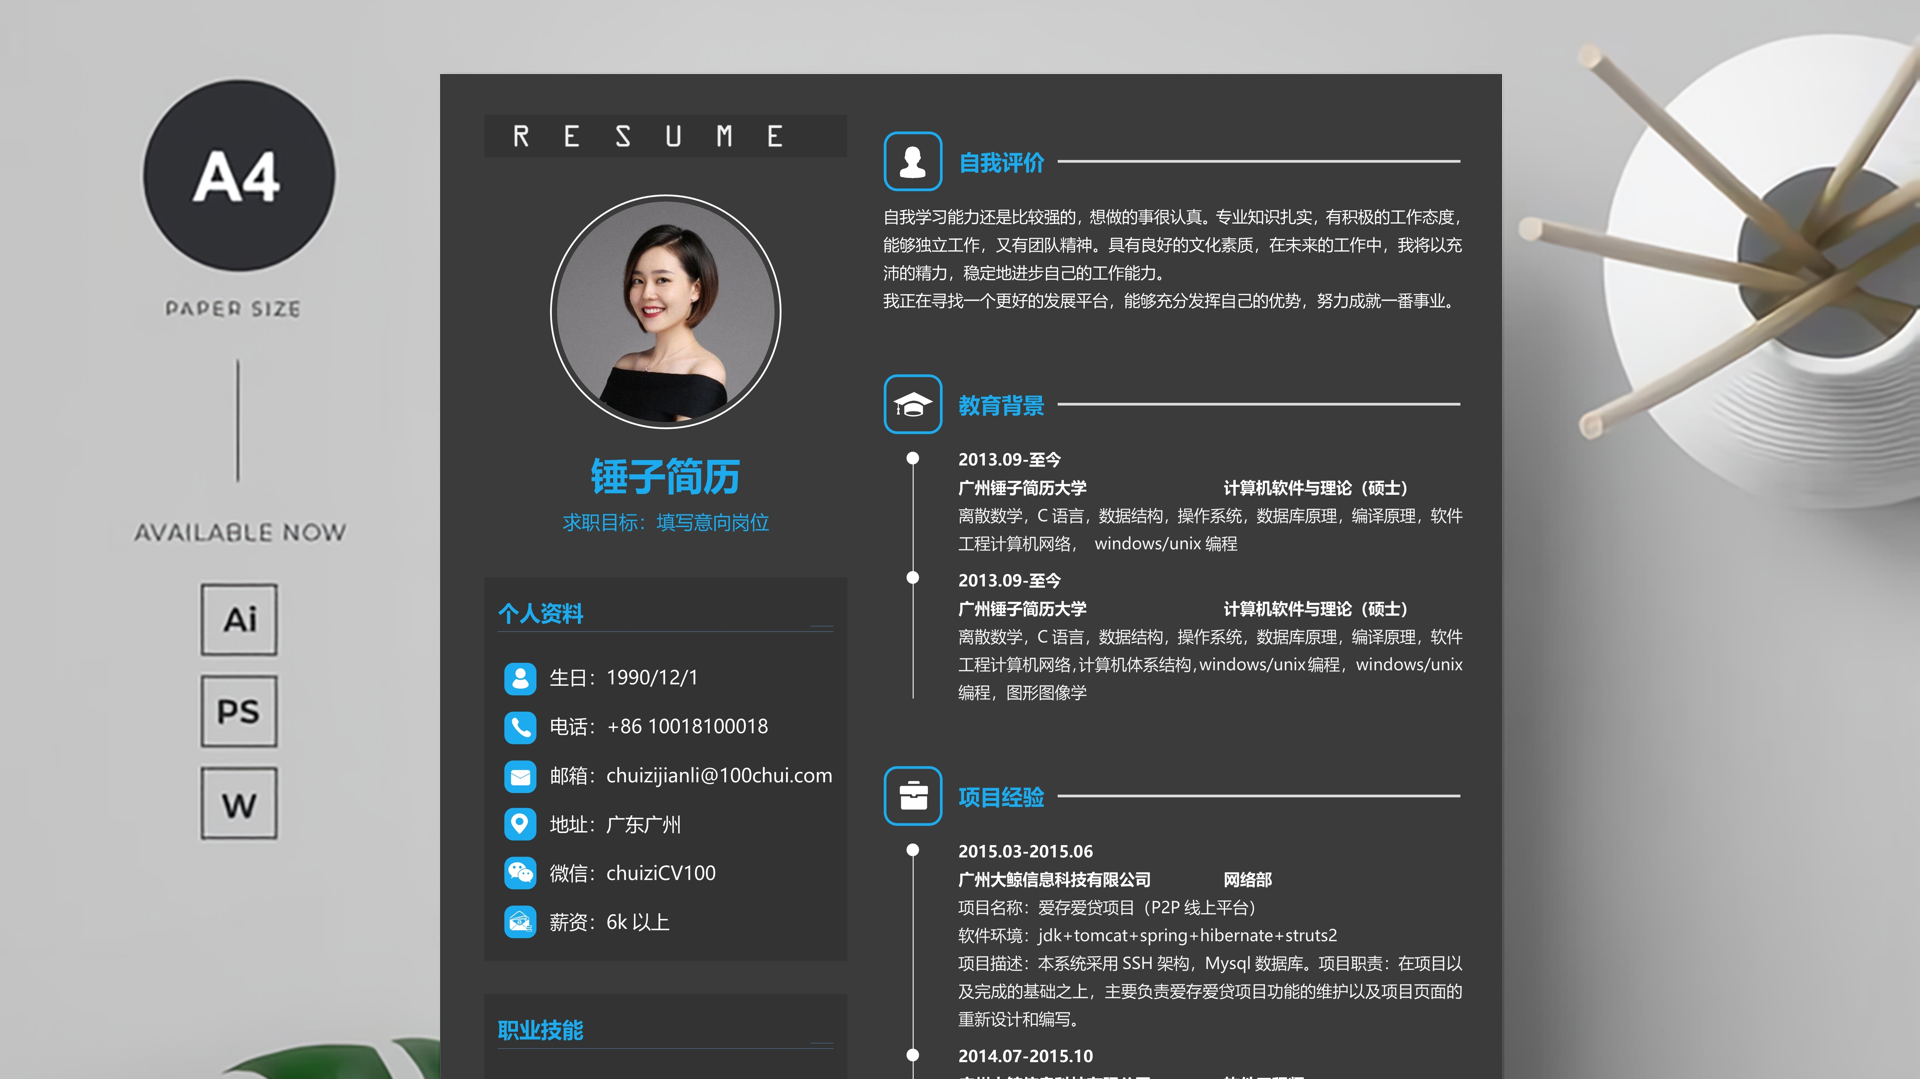
Task: Click the project experience briefcase icon
Action: [913, 796]
